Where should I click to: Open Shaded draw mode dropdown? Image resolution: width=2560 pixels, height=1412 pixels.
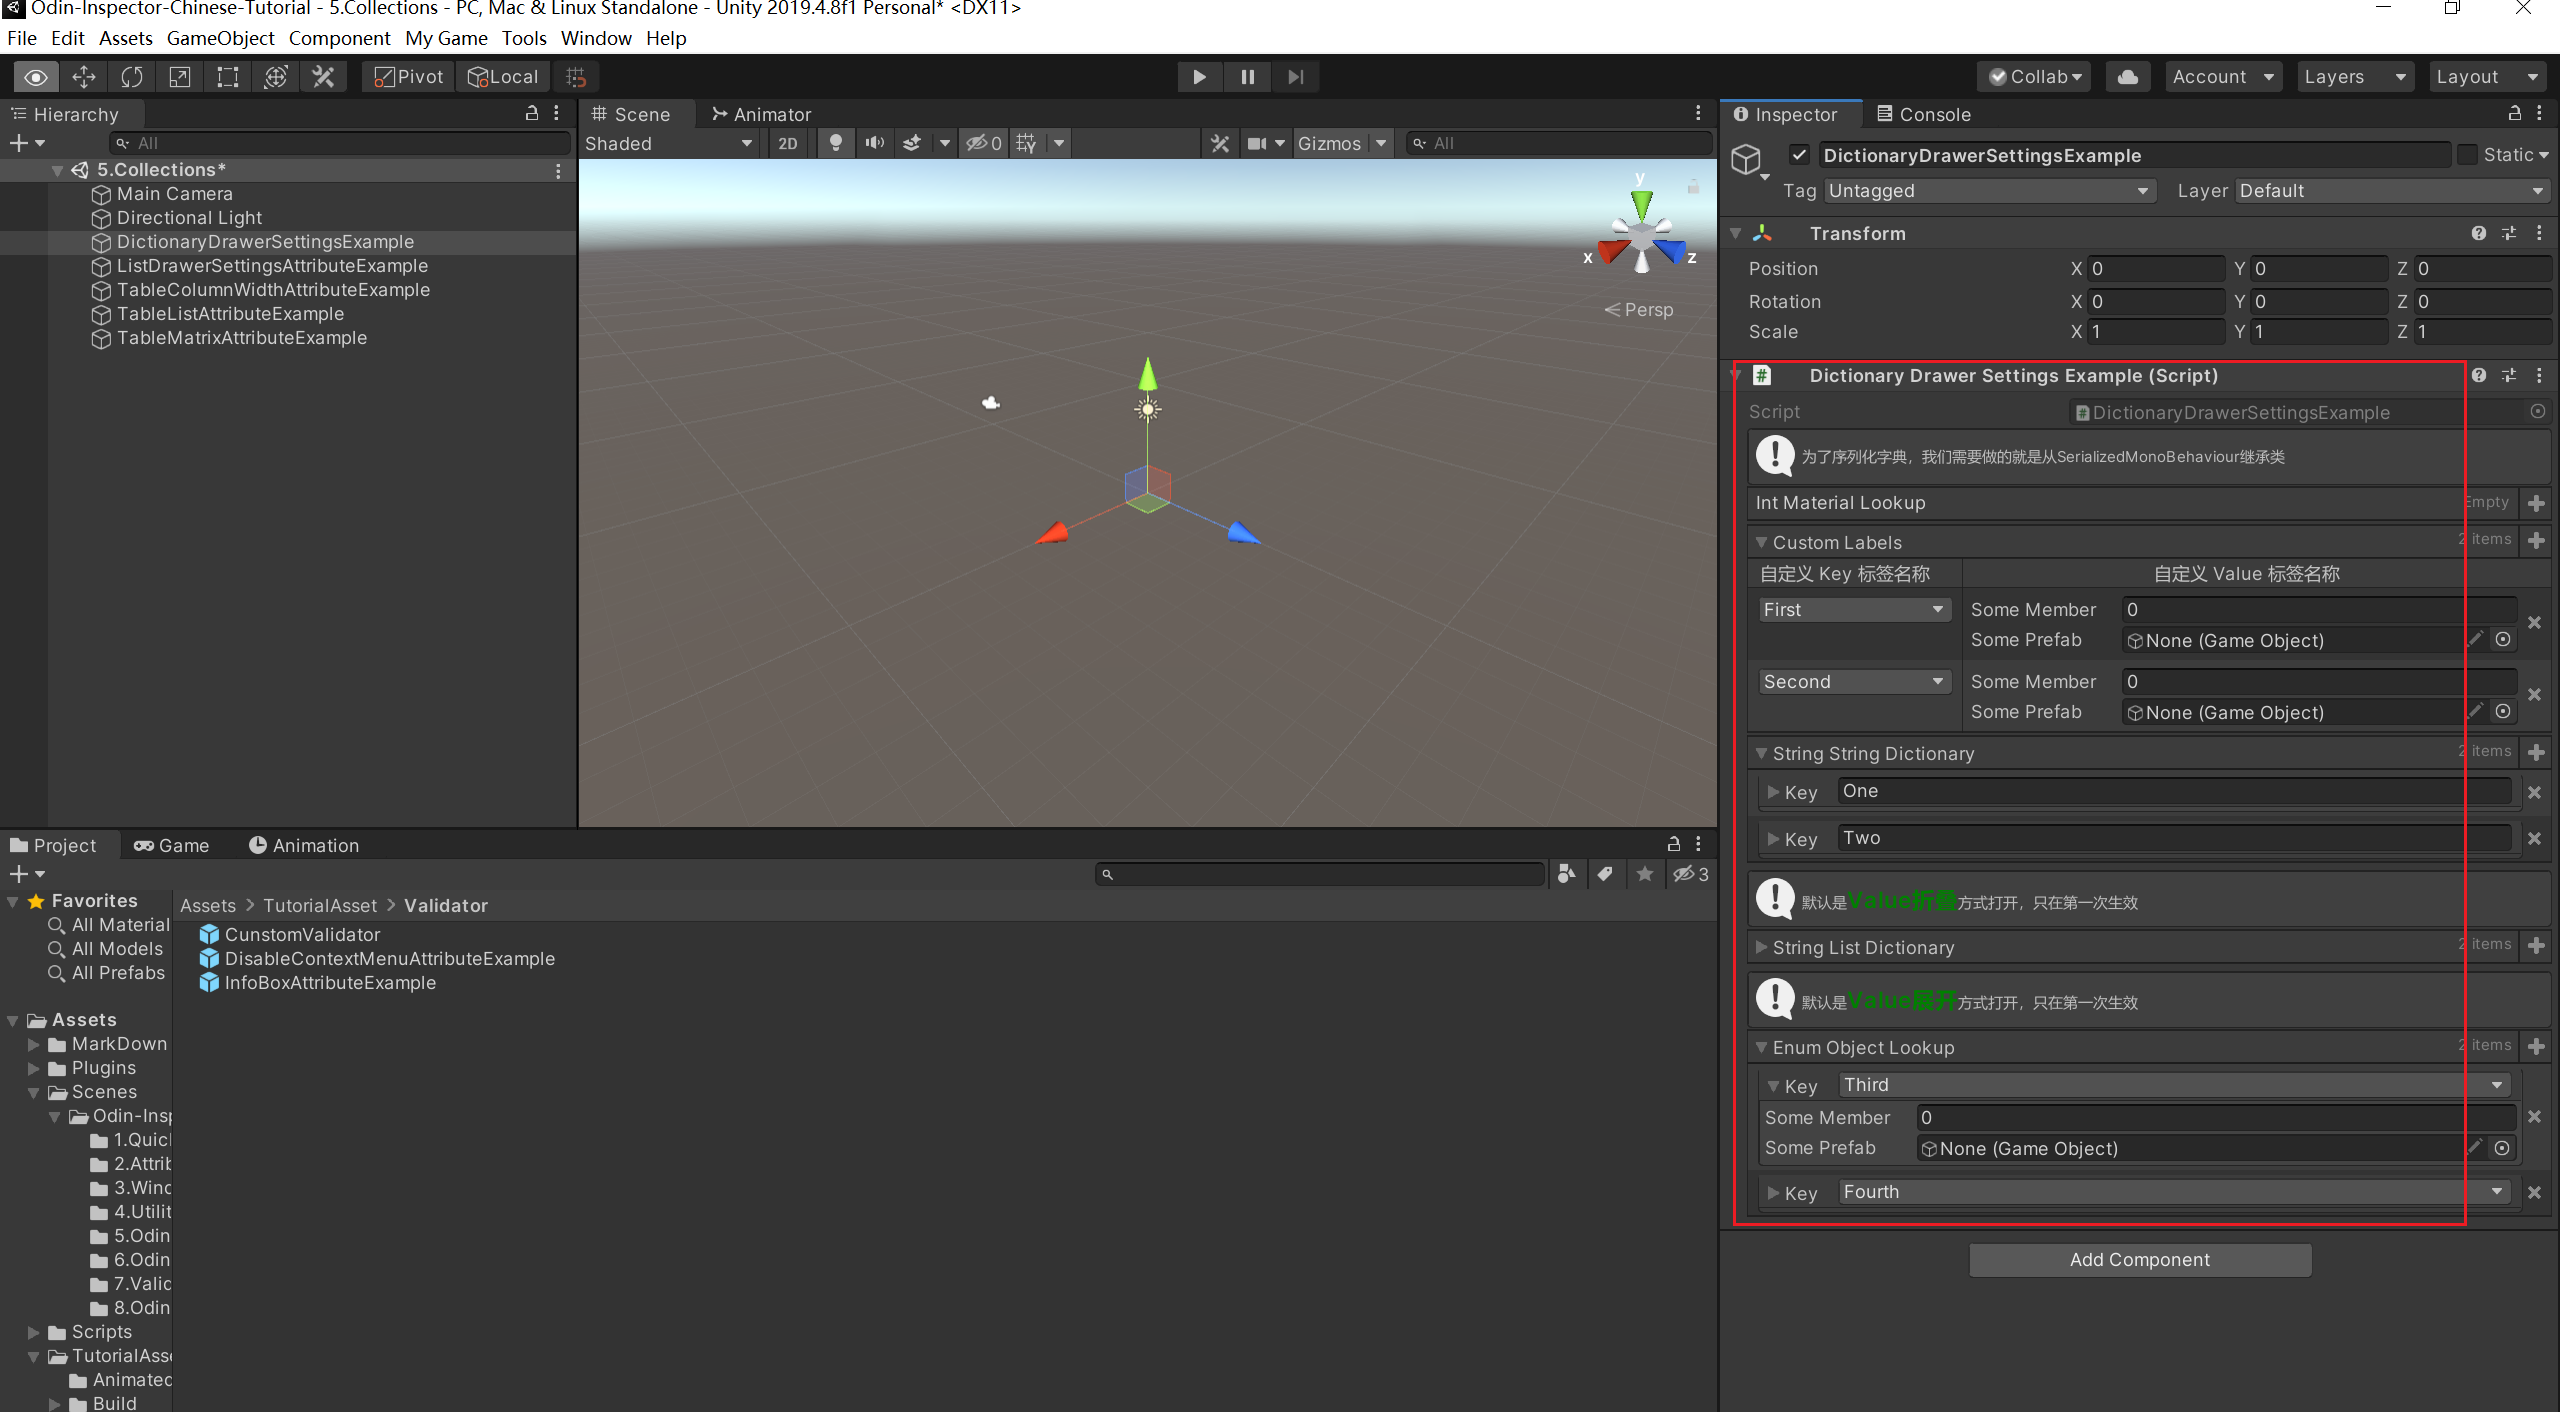click(x=668, y=143)
